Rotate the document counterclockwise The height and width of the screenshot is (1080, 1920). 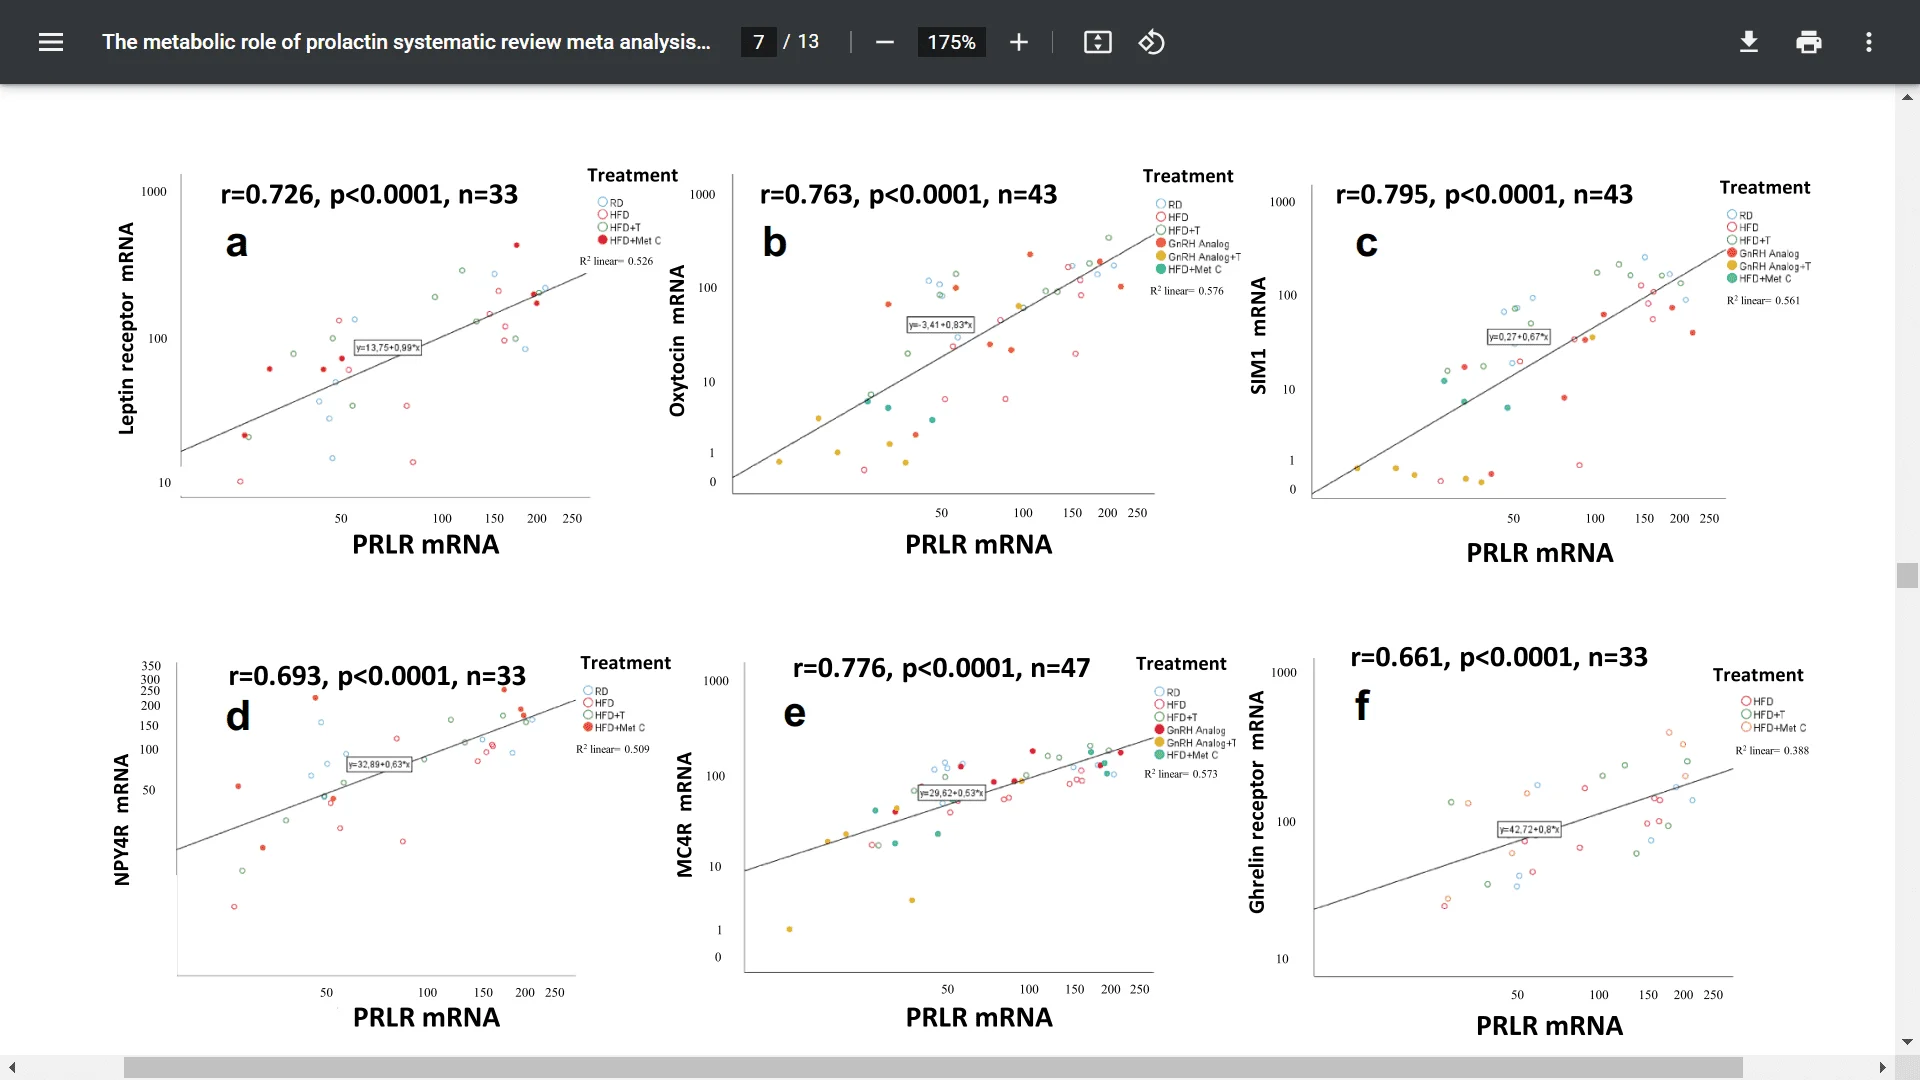[x=1151, y=42]
